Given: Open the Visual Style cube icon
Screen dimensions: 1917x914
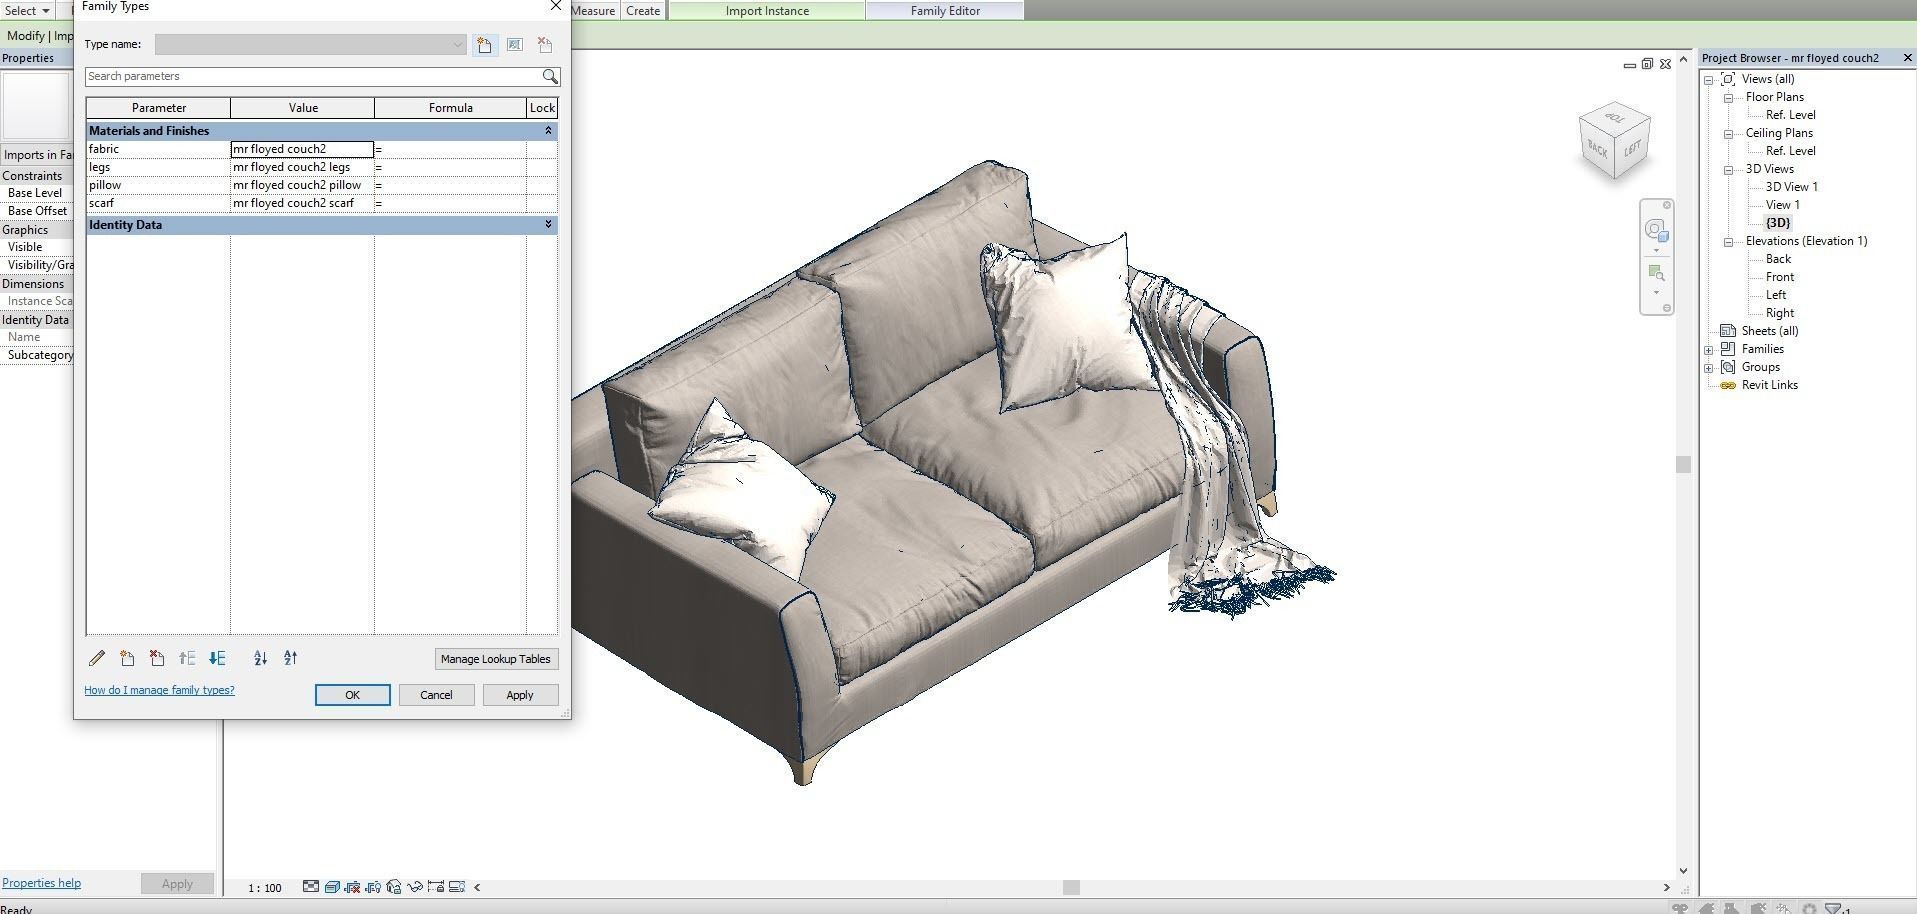Looking at the screenshot, I should coord(332,887).
